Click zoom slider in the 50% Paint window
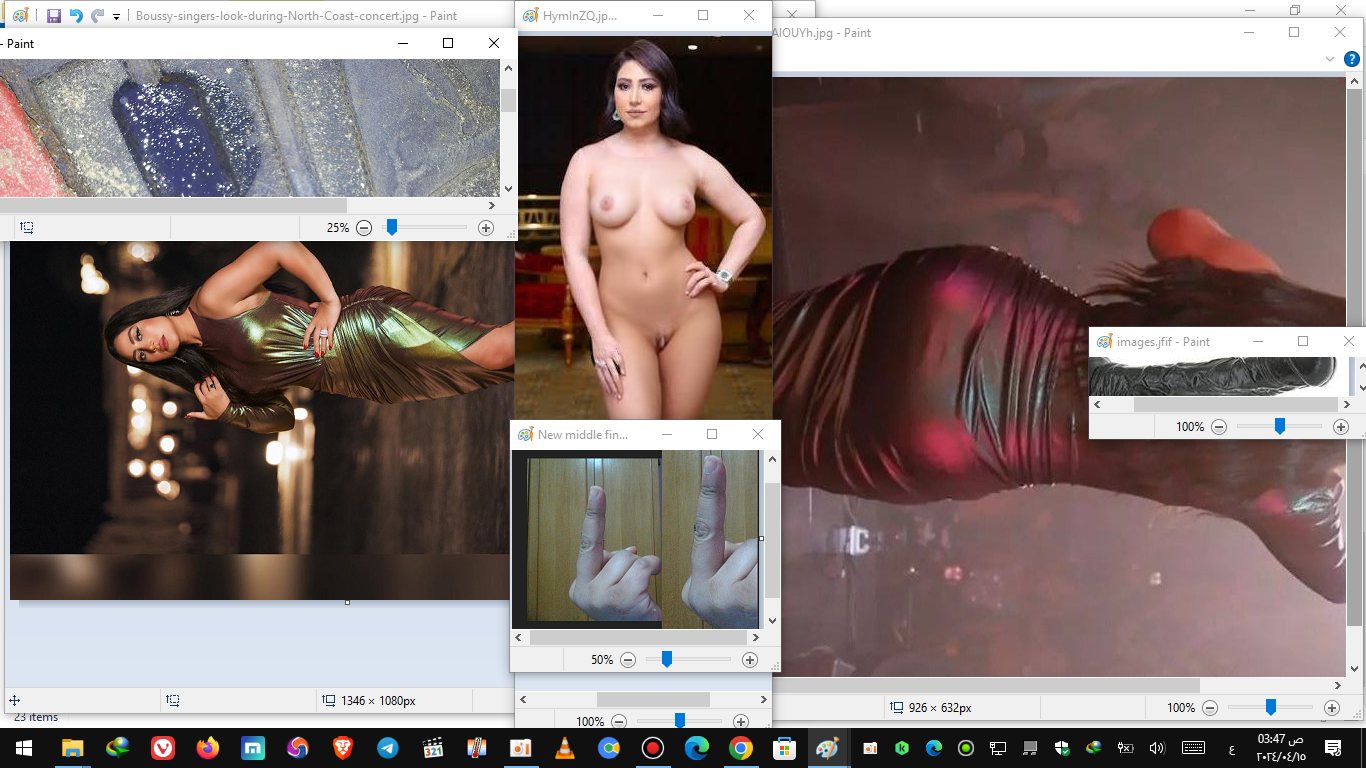Image resolution: width=1366 pixels, height=768 pixels. pyautogui.click(x=667, y=660)
